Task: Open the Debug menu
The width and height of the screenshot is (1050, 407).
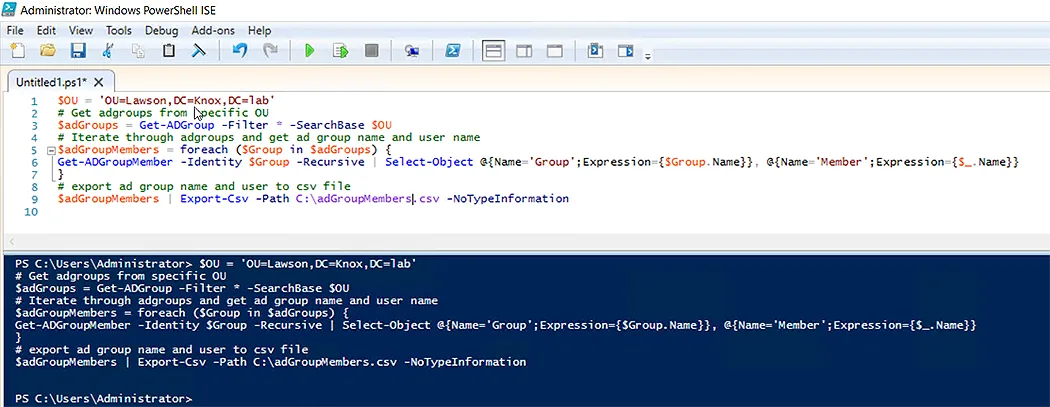Action: pyautogui.click(x=161, y=31)
